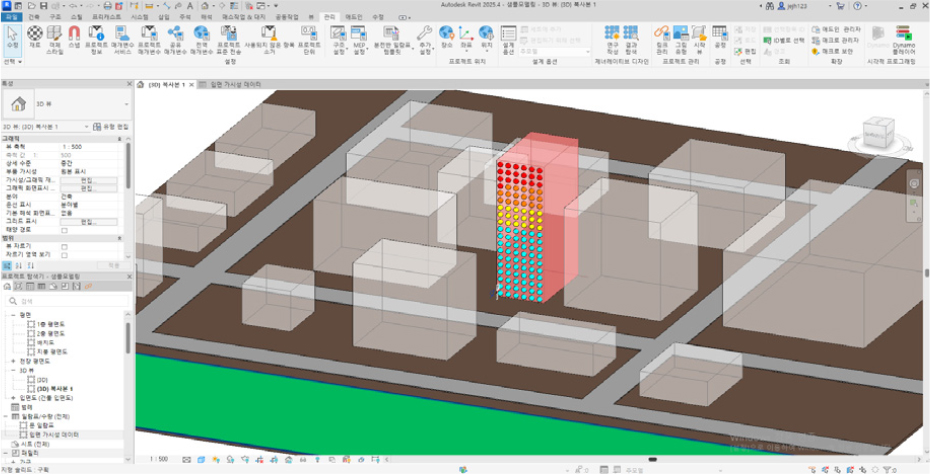Open the 설계 옵션 (Design Options) tool
Image resolution: width=930 pixels, height=474 pixels.
click(508, 39)
